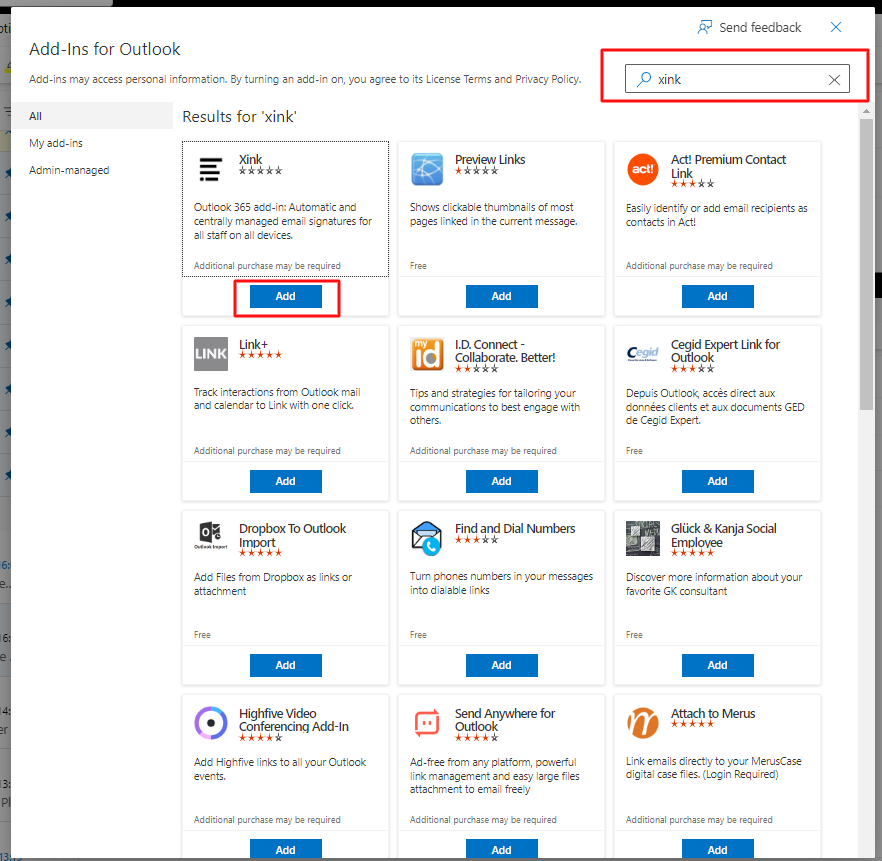Click the Glück & Kanja Social Employee thumbnail
This screenshot has height=861, width=882.
(643, 538)
